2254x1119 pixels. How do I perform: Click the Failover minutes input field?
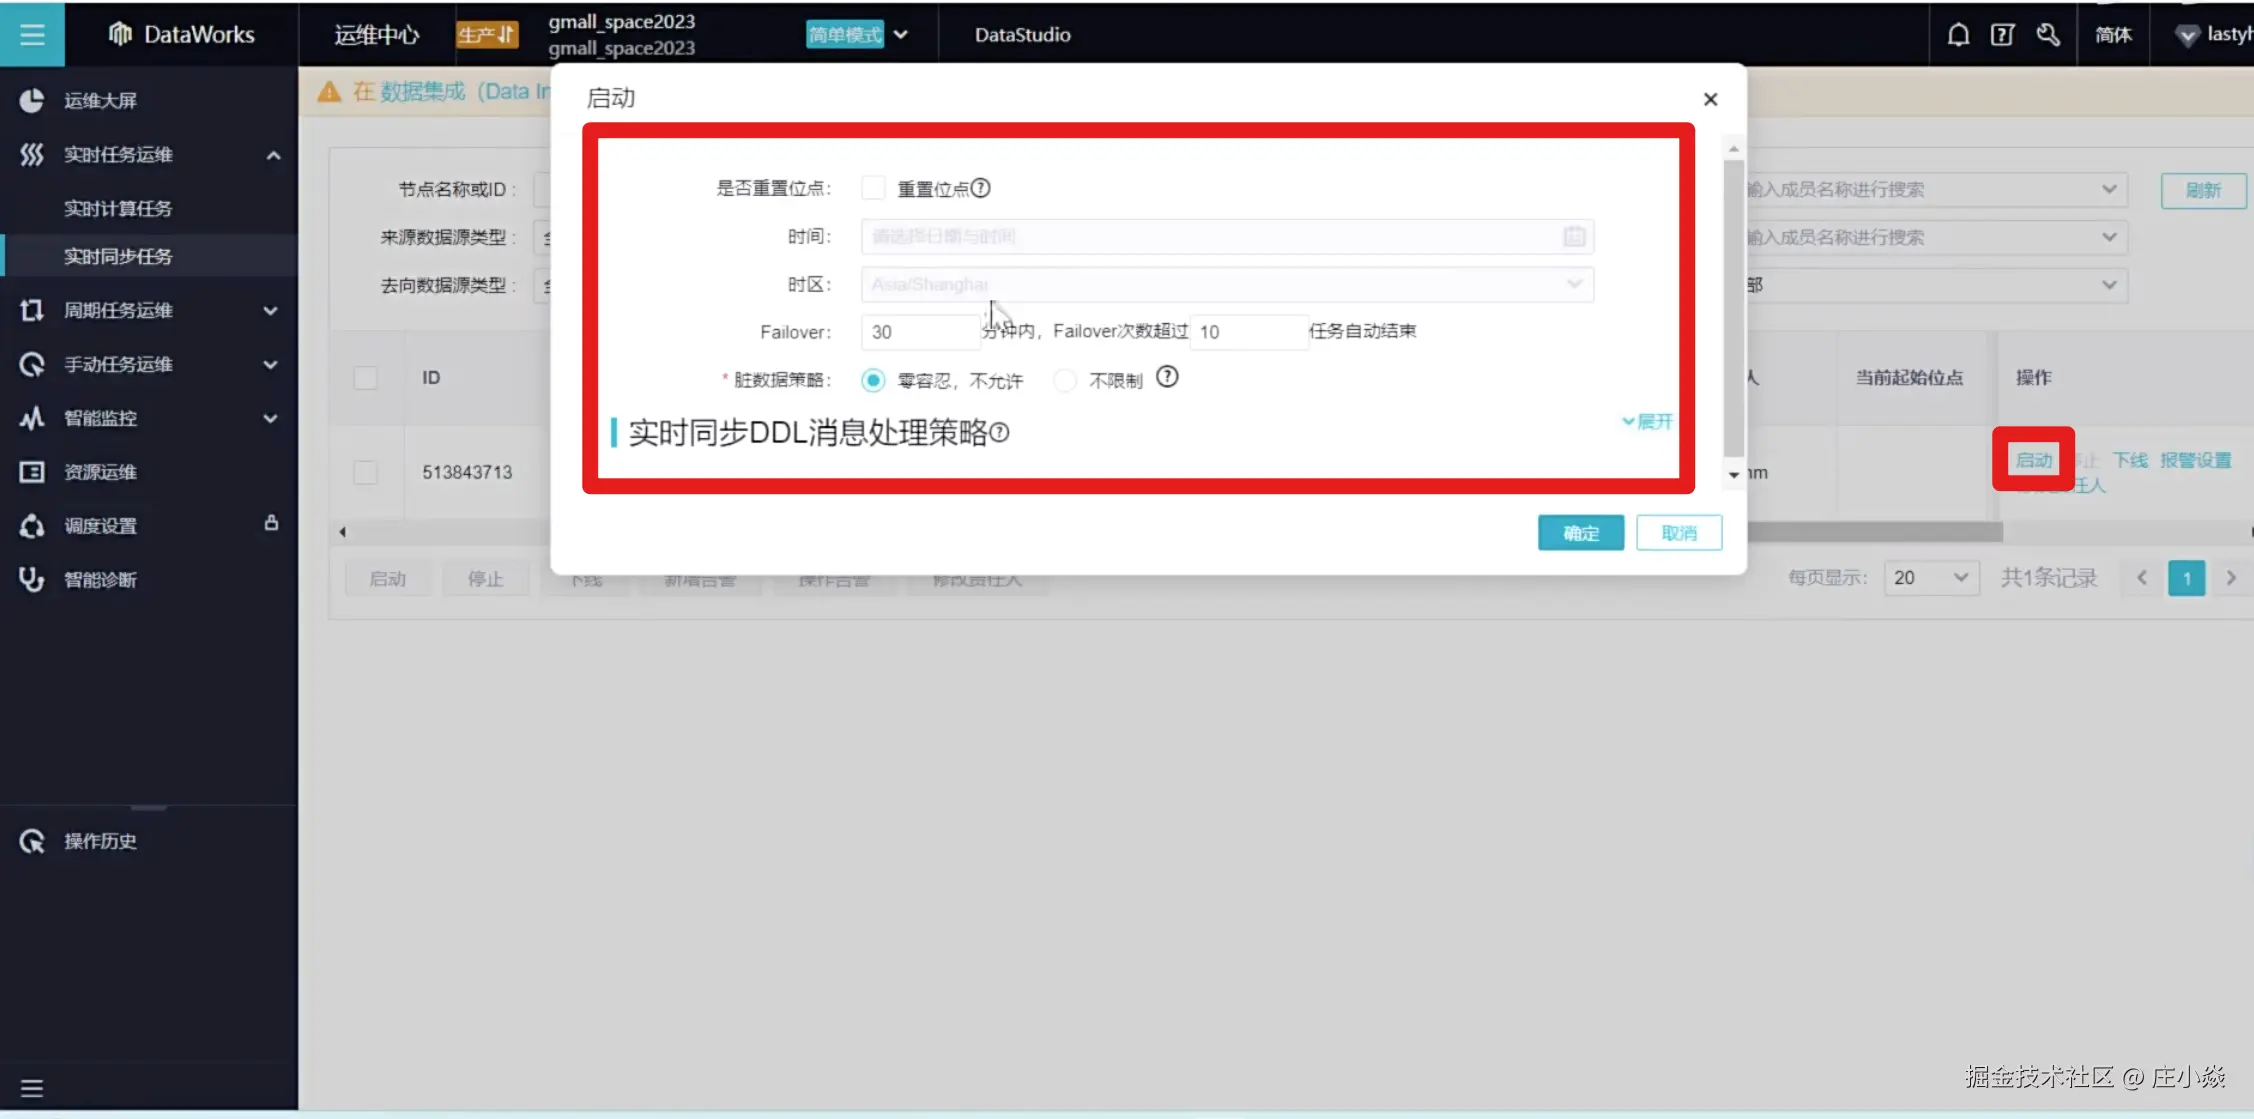coord(920,332)
